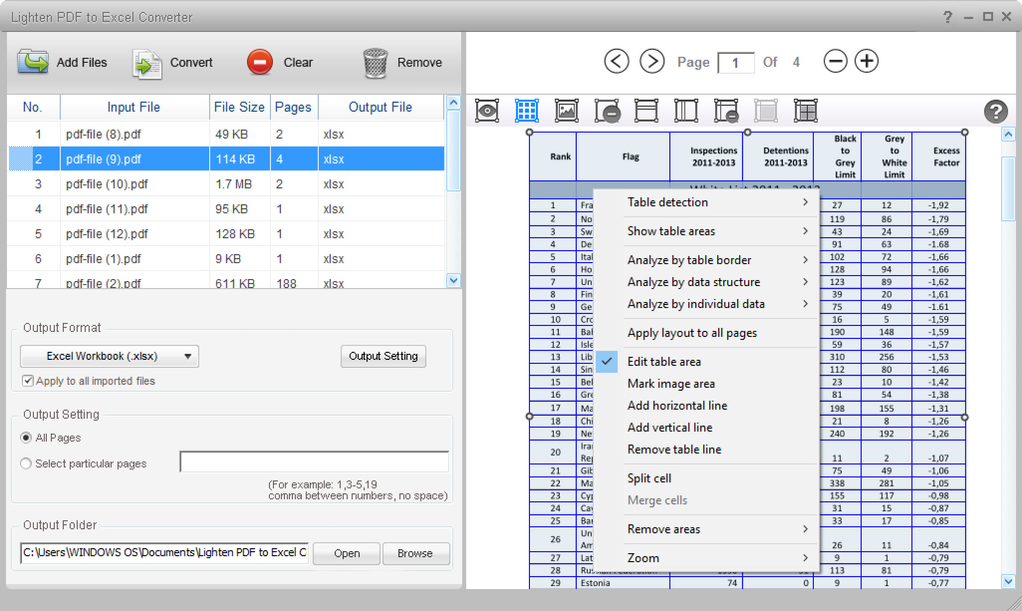This screenshot has width=1022, height=611.
Task: Choose Add horizontal line menu item
Action: (x=707, y=406)
